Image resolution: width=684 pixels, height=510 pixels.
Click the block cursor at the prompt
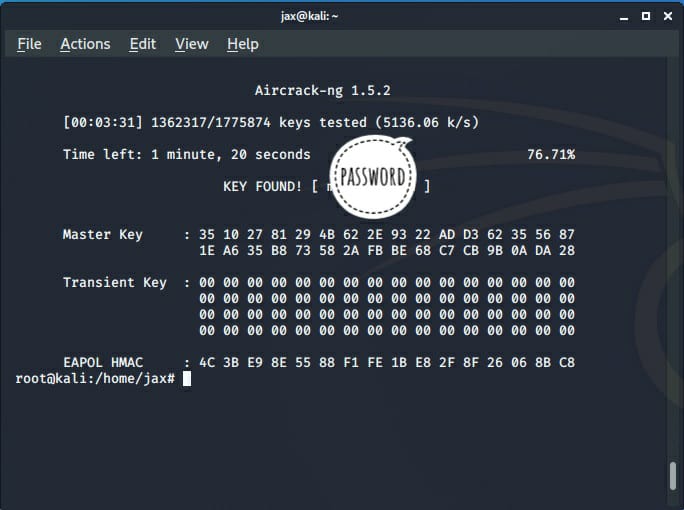[186, 379]
